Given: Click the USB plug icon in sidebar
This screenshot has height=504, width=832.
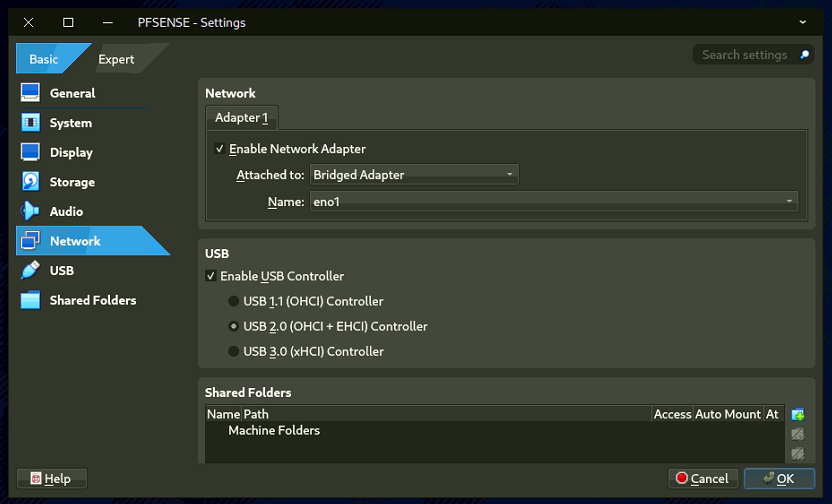Looking at the screenshot, I should [x=30, y=270].
